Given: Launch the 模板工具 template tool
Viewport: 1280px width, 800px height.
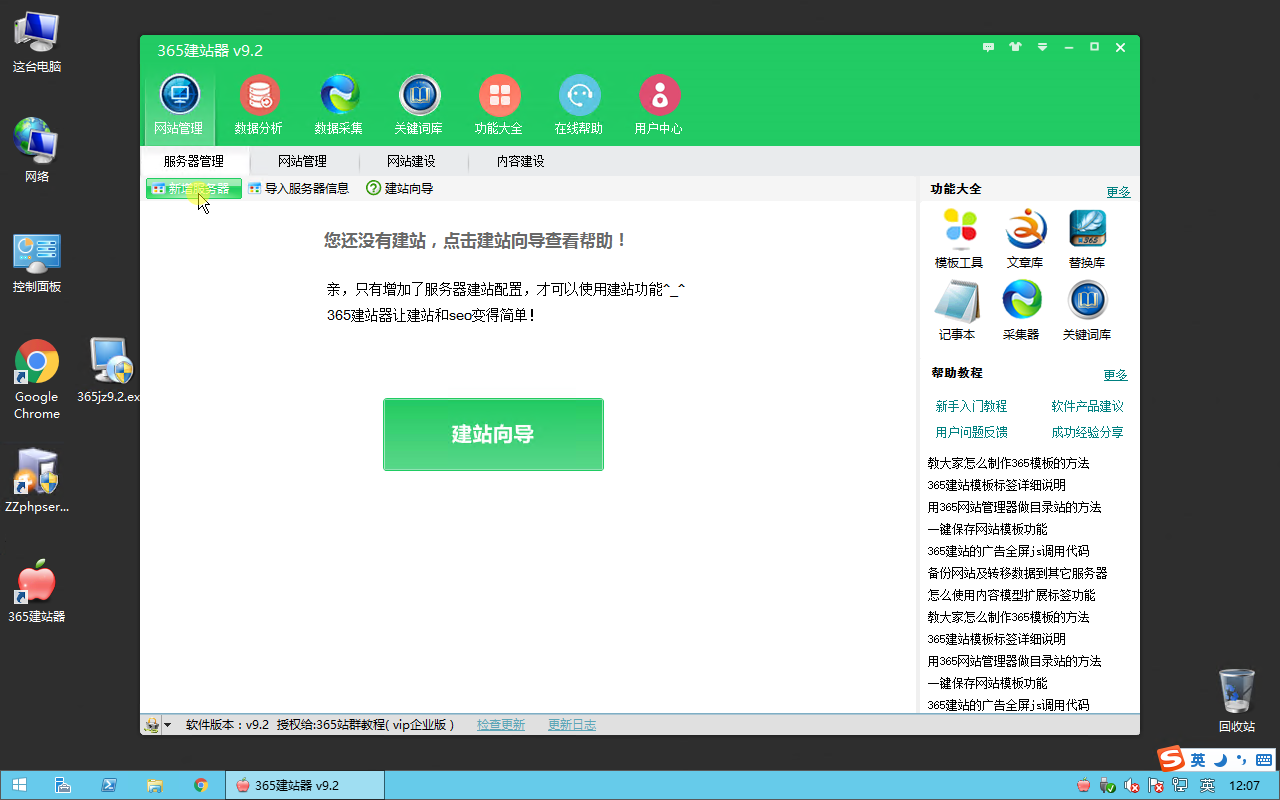Looking at the screenshot, I should (959, 239).
